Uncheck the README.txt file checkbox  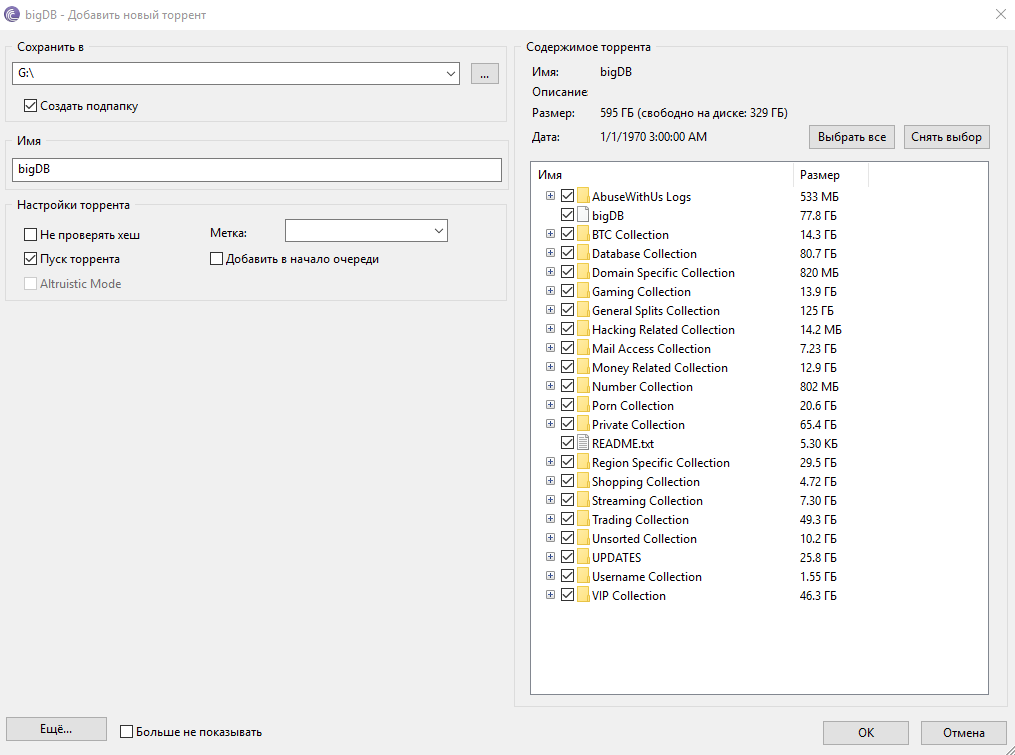tap(567, 443)
